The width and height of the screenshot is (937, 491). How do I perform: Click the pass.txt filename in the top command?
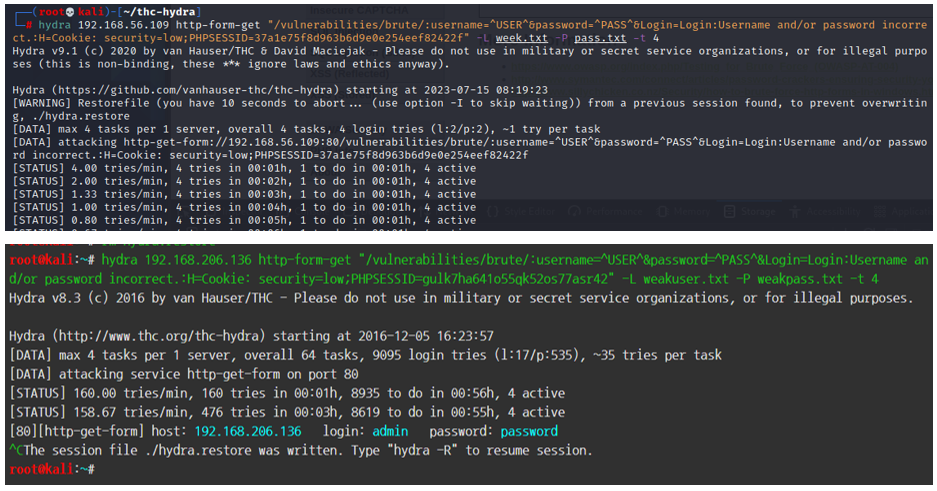600,38
